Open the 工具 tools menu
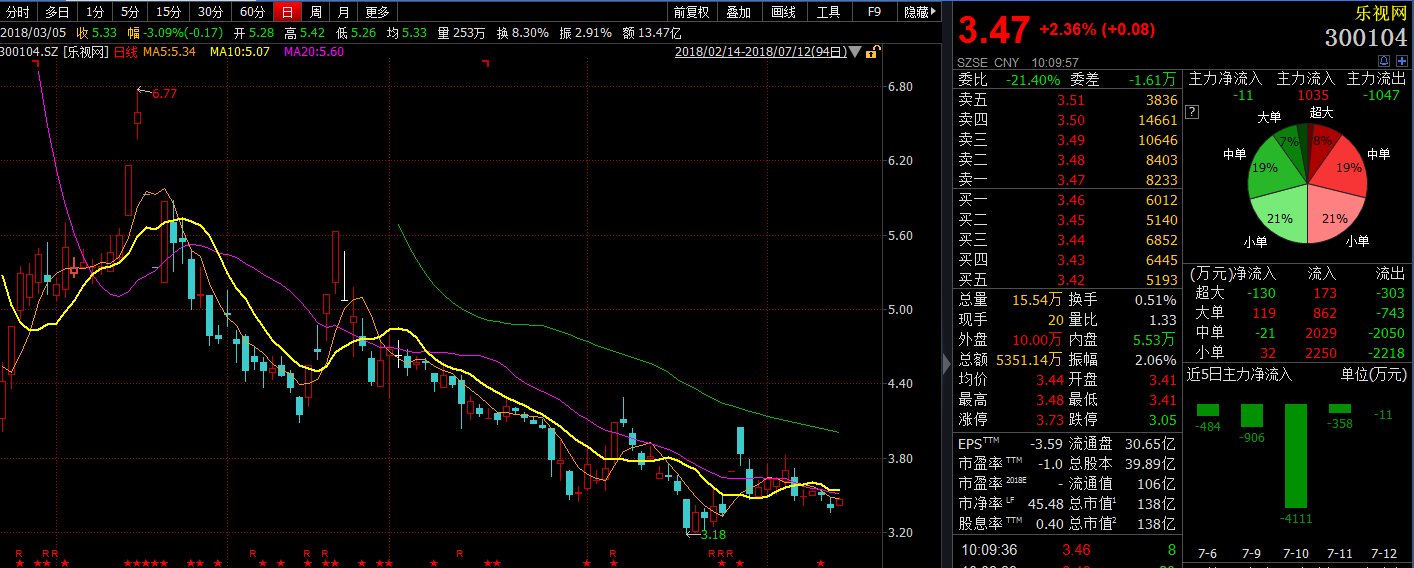 829,12
